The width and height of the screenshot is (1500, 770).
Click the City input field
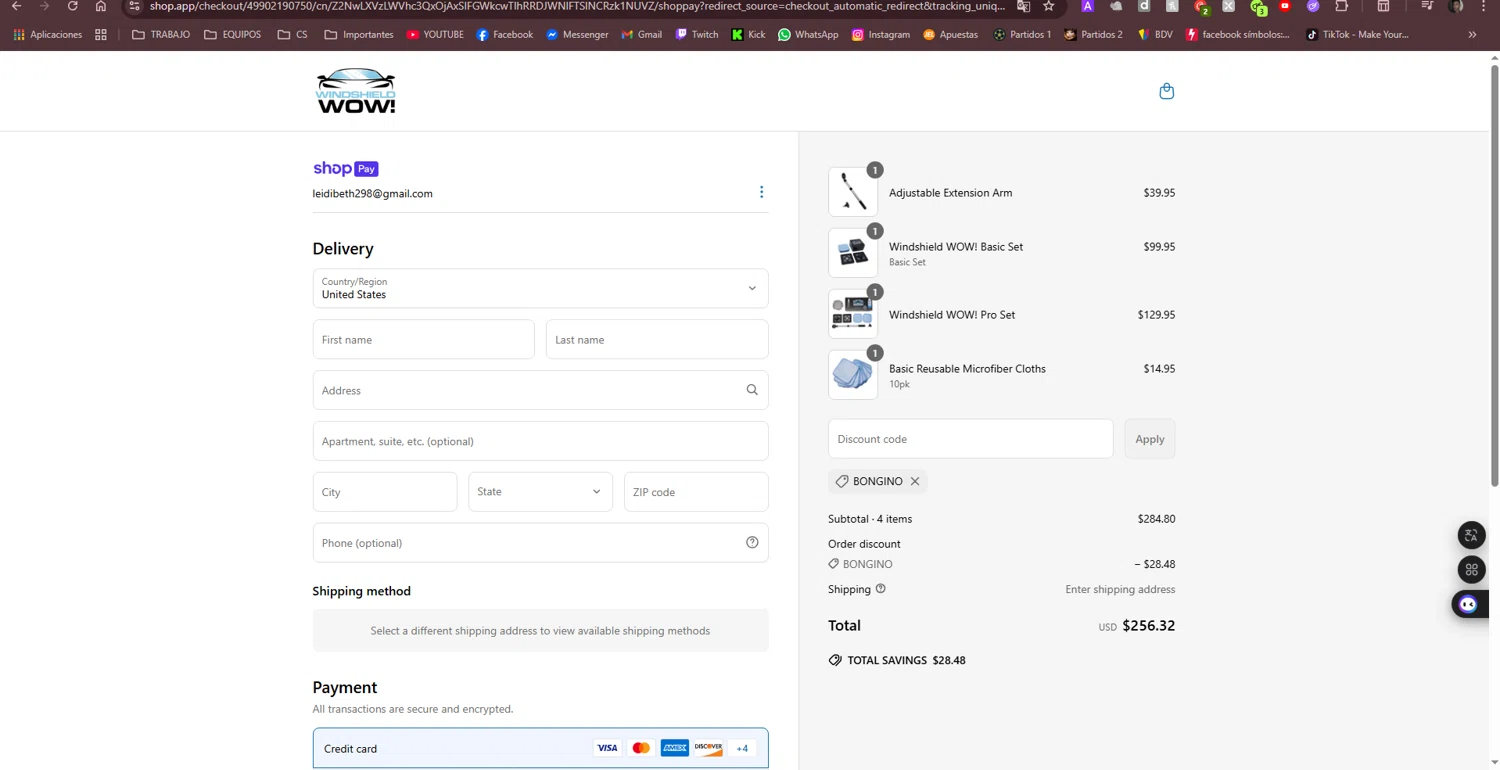click(x=385, y=492)
